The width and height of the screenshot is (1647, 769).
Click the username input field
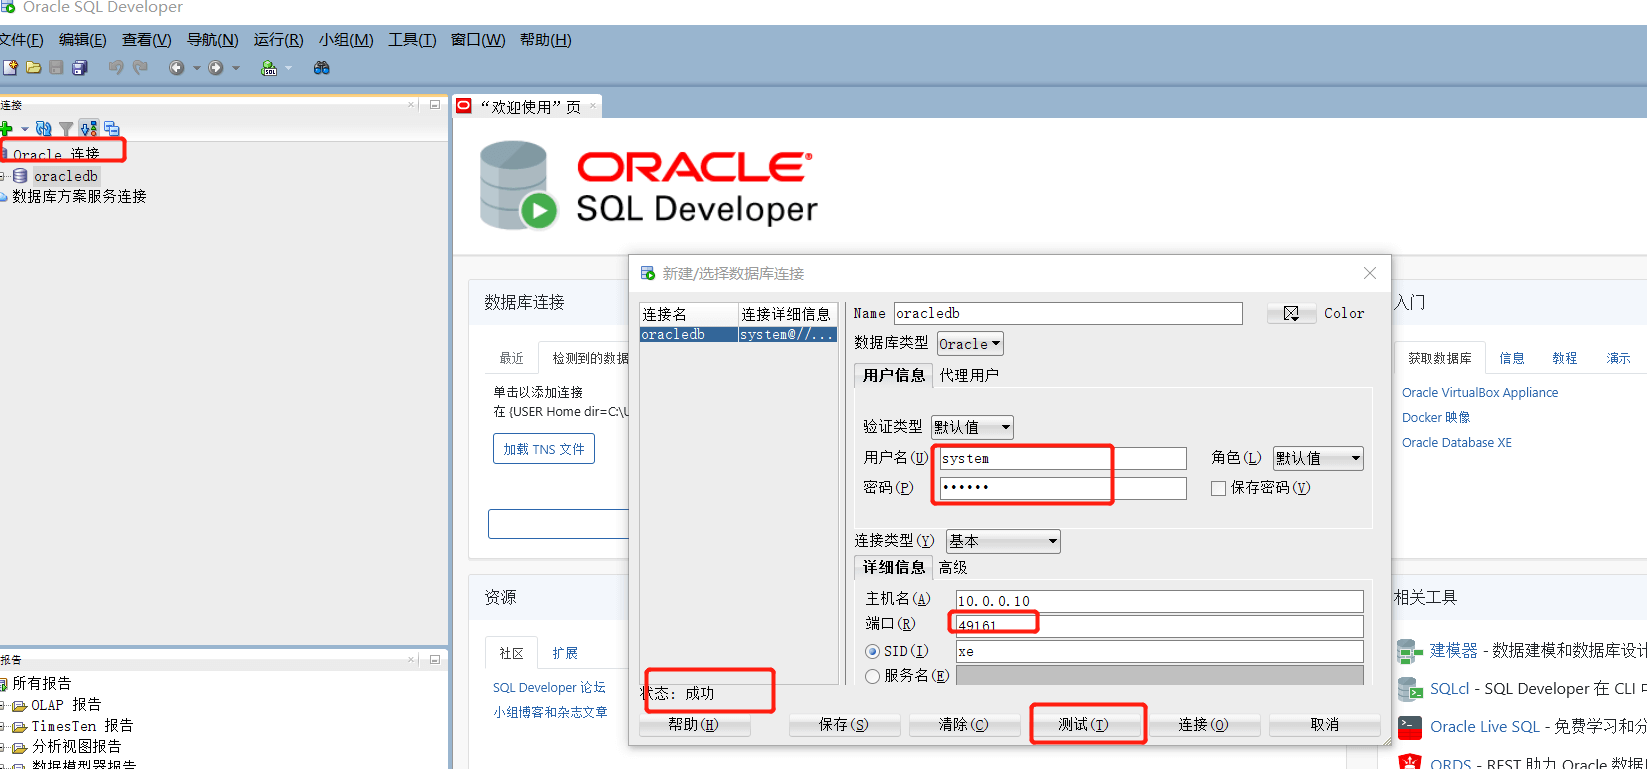1063,458
